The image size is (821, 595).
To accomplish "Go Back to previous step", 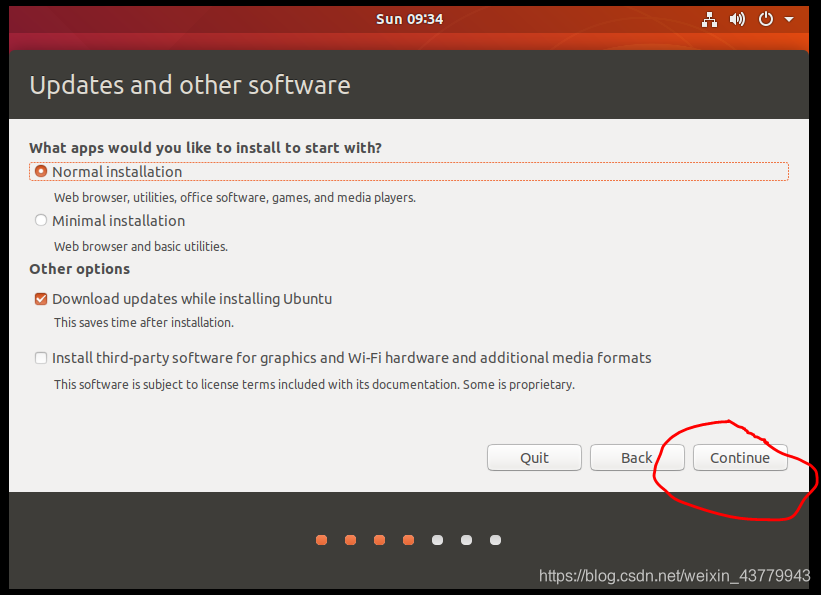I will pyautogui.click(x=637, y=457).
